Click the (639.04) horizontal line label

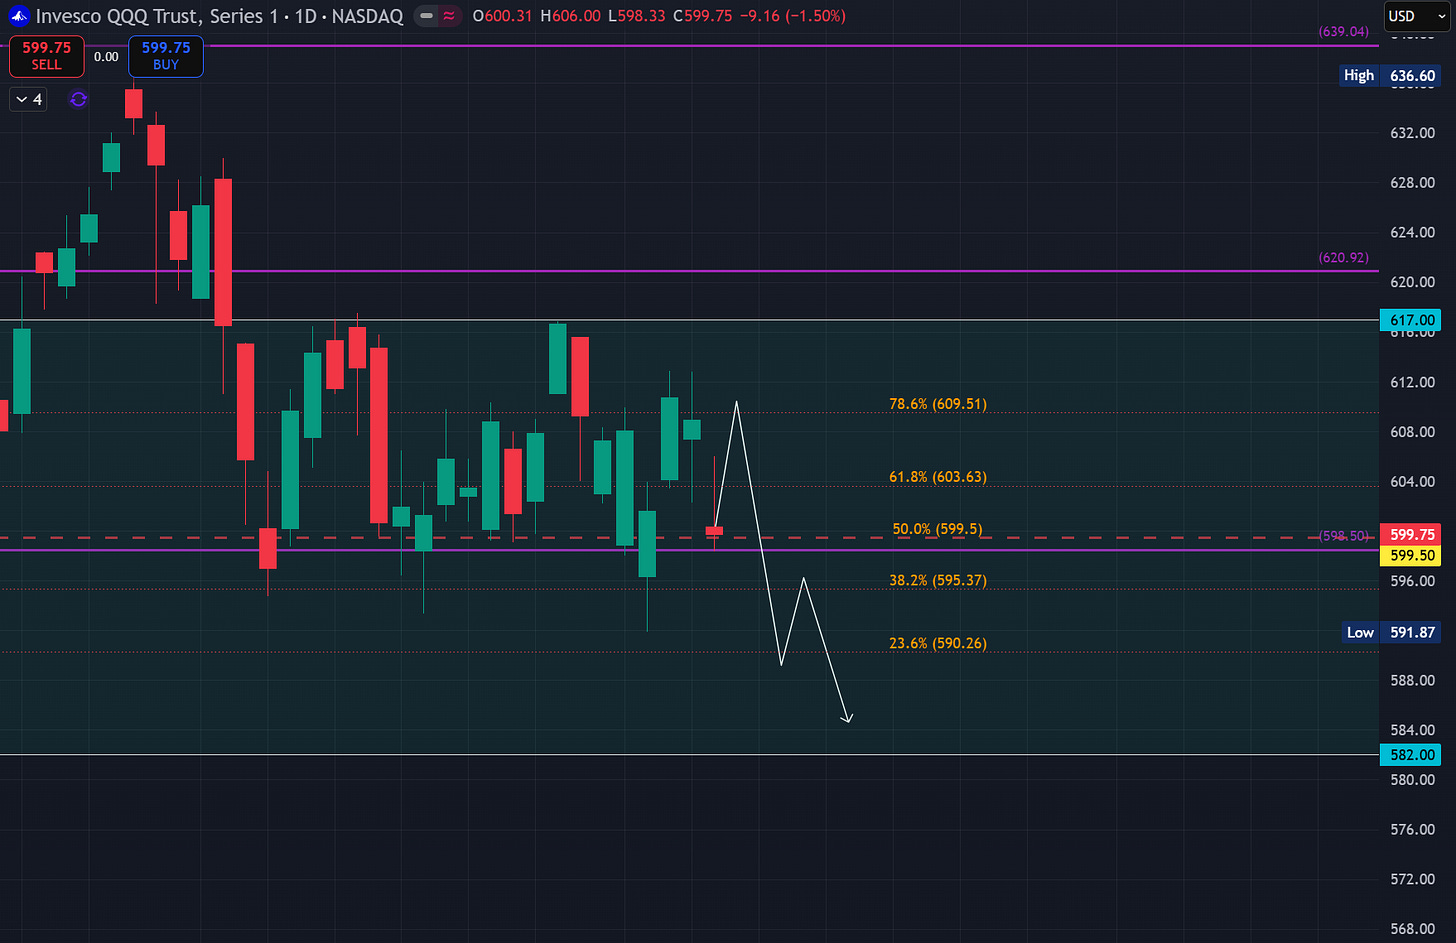(x=1344, y=31)
